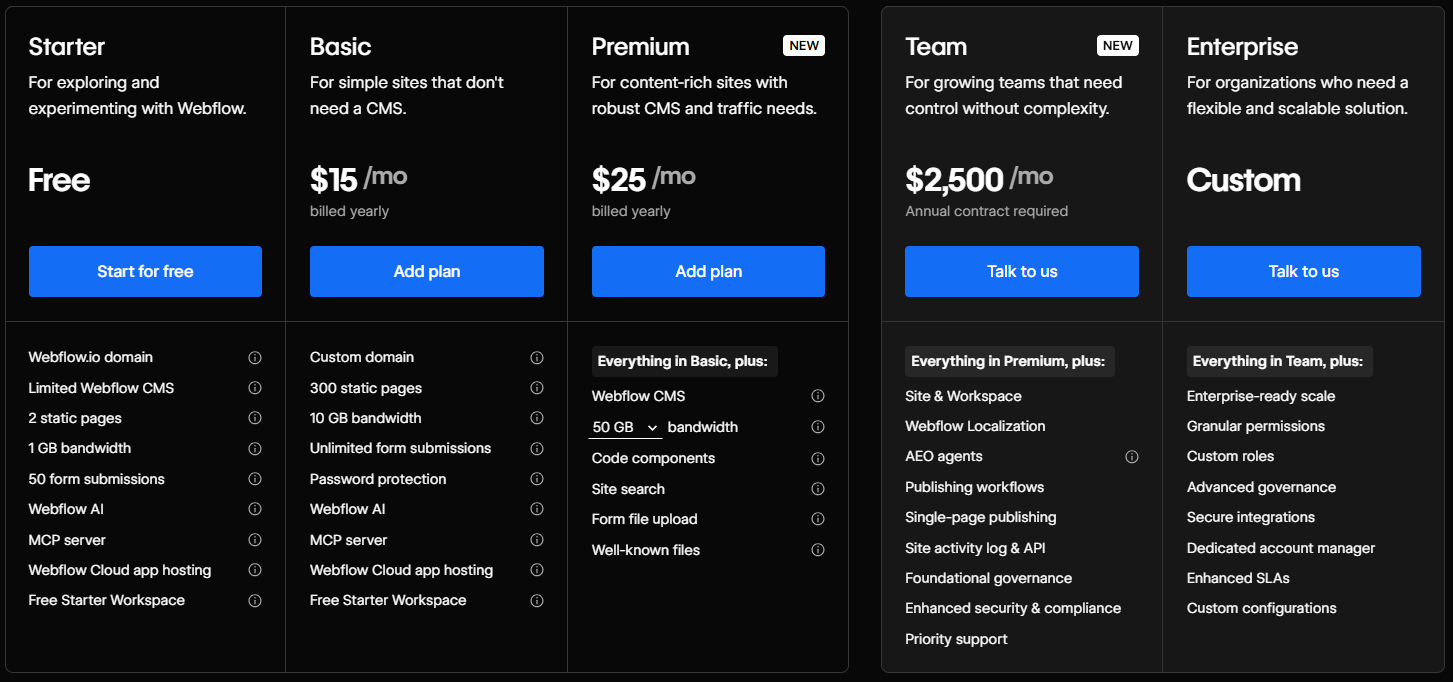Open Starter plan Webflow Cloud app hosting info

255,570
